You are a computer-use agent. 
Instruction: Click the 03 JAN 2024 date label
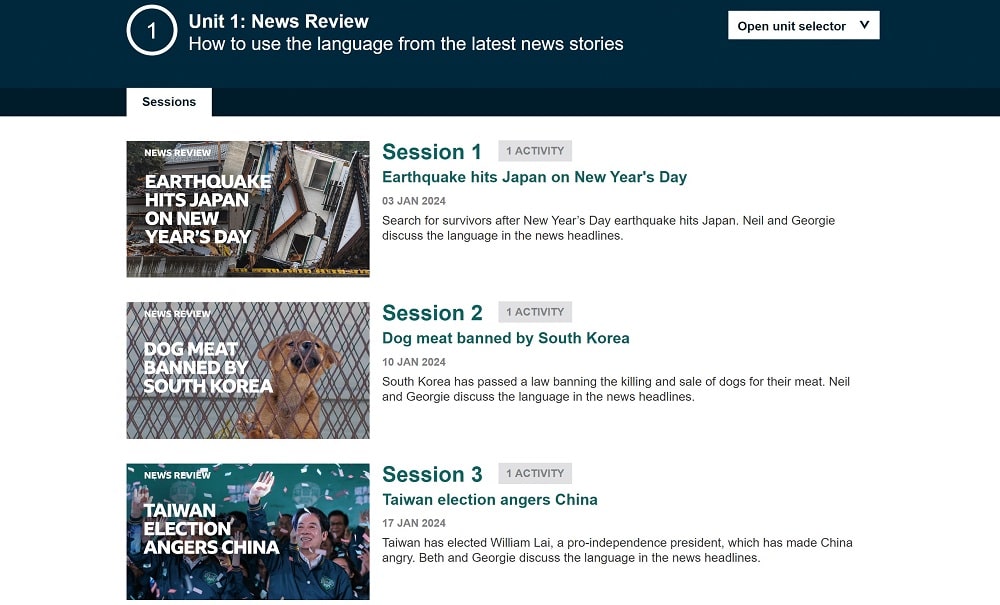(414, 201)
